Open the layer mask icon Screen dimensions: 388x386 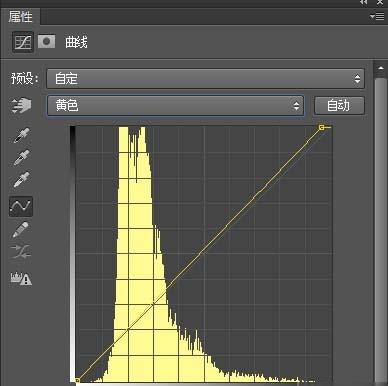click(46, 42)
